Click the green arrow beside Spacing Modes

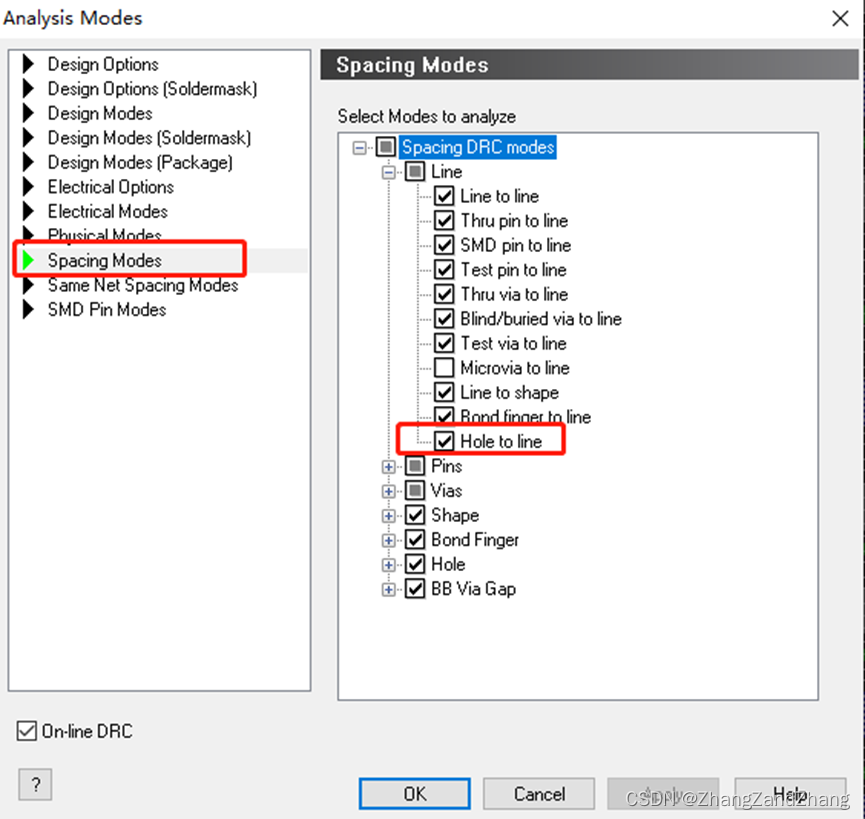click(x=28, y=261)
